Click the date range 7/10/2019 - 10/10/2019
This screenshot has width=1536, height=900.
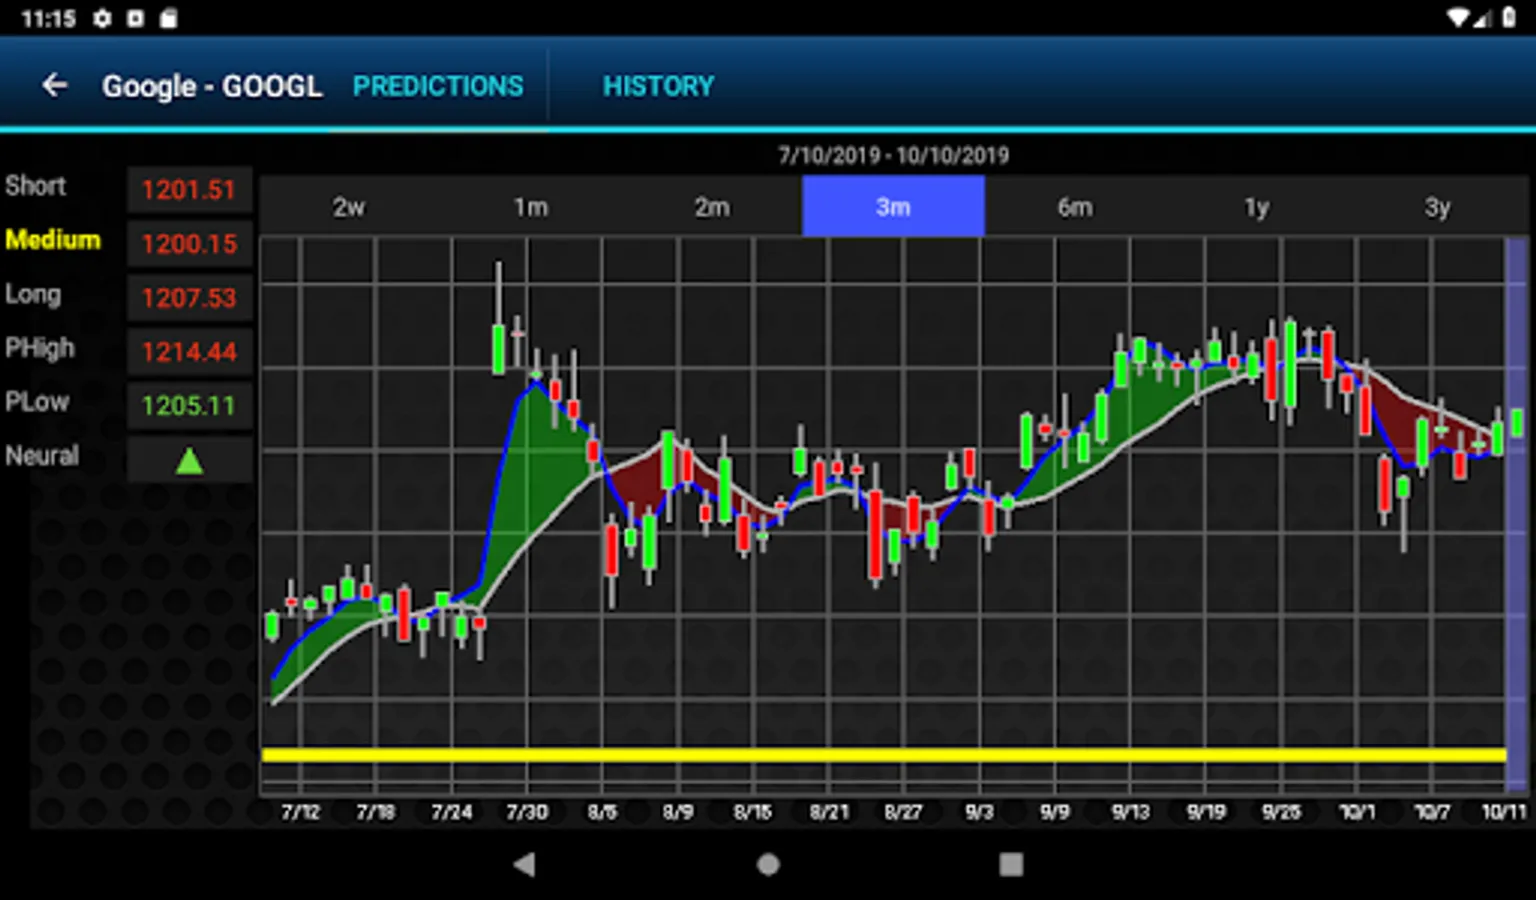pos(894,156)
